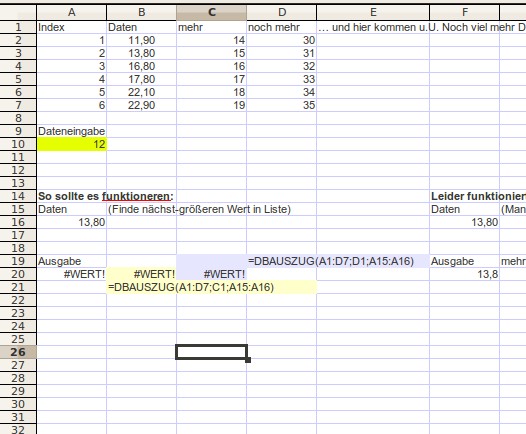Click the 'noch mehr' header cell
The image size is (526, 434).
point(281,27)
